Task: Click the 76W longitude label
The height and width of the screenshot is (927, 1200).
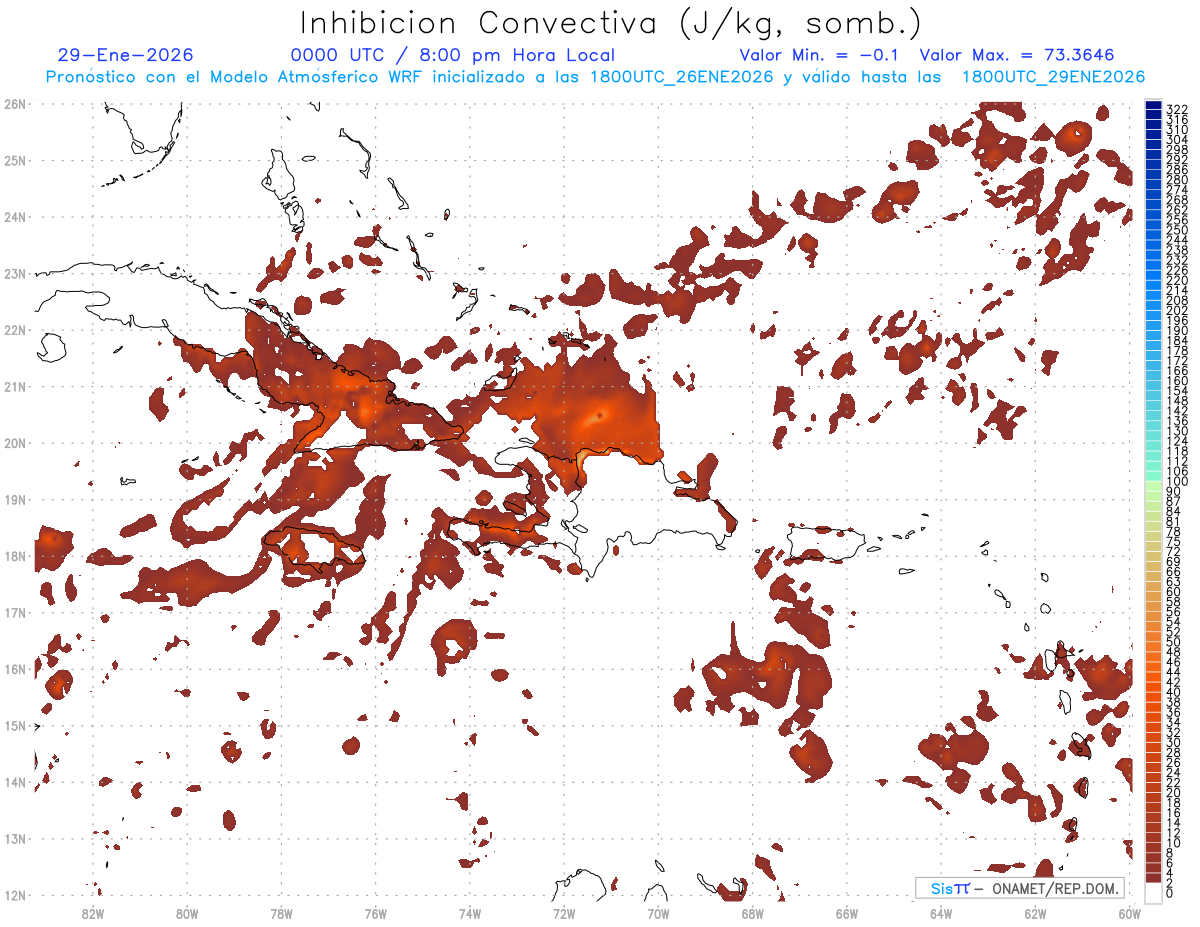Action: click(x=375, y=912)
